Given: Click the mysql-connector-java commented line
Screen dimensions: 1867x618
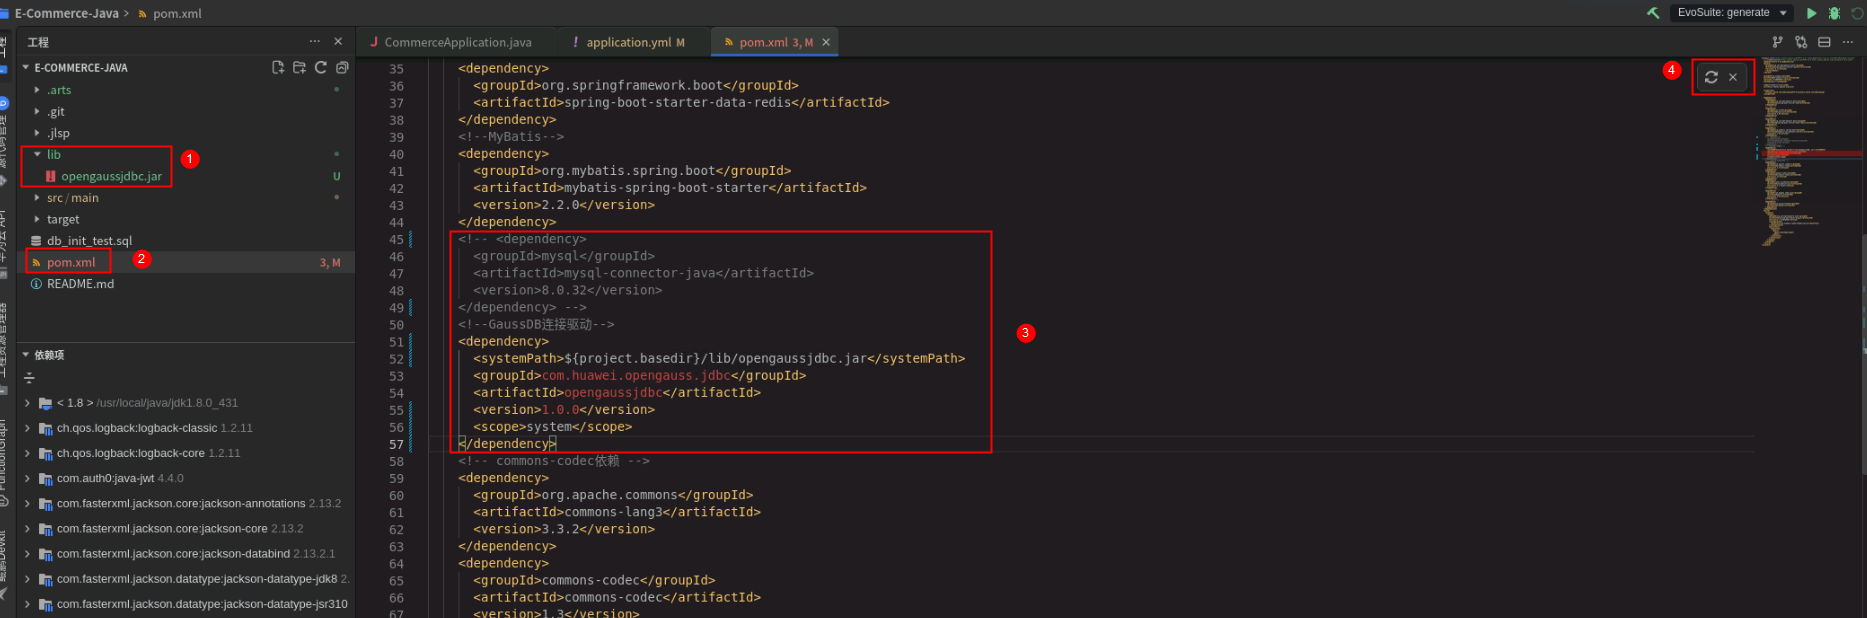Looking at the screenshot, I should (643, 273).
